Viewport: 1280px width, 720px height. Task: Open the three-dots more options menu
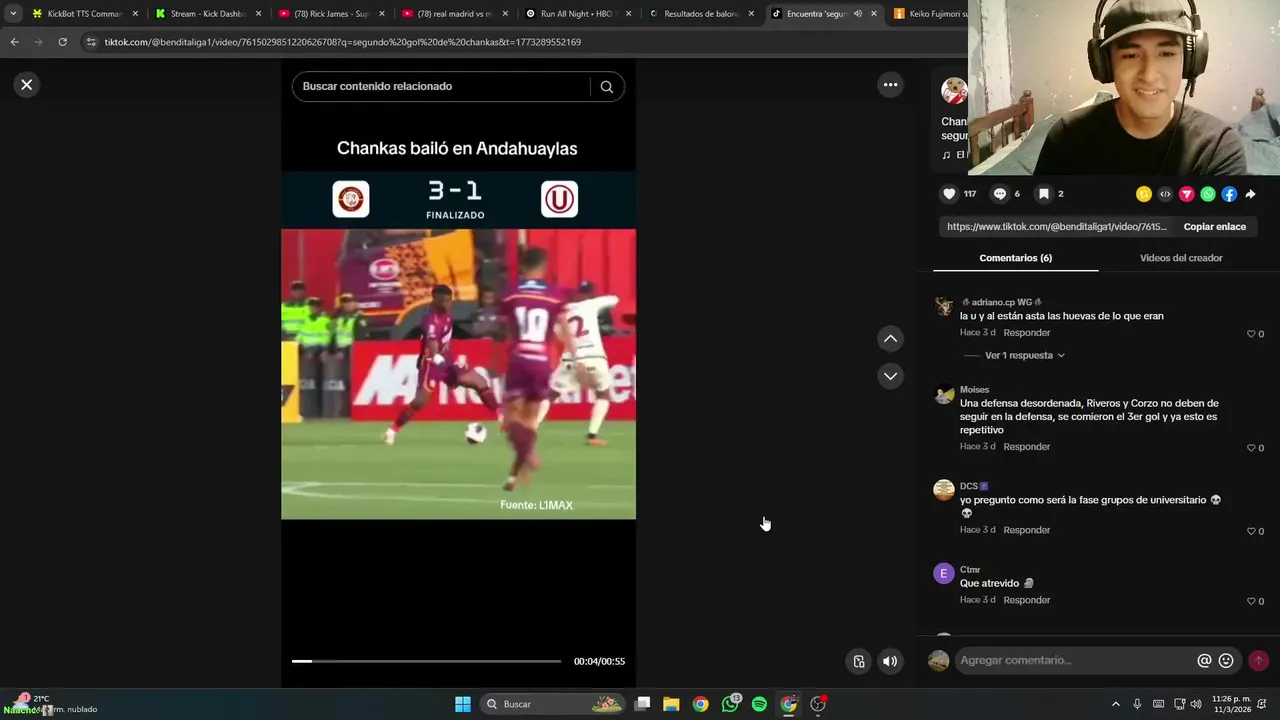(x=890, y=85)
